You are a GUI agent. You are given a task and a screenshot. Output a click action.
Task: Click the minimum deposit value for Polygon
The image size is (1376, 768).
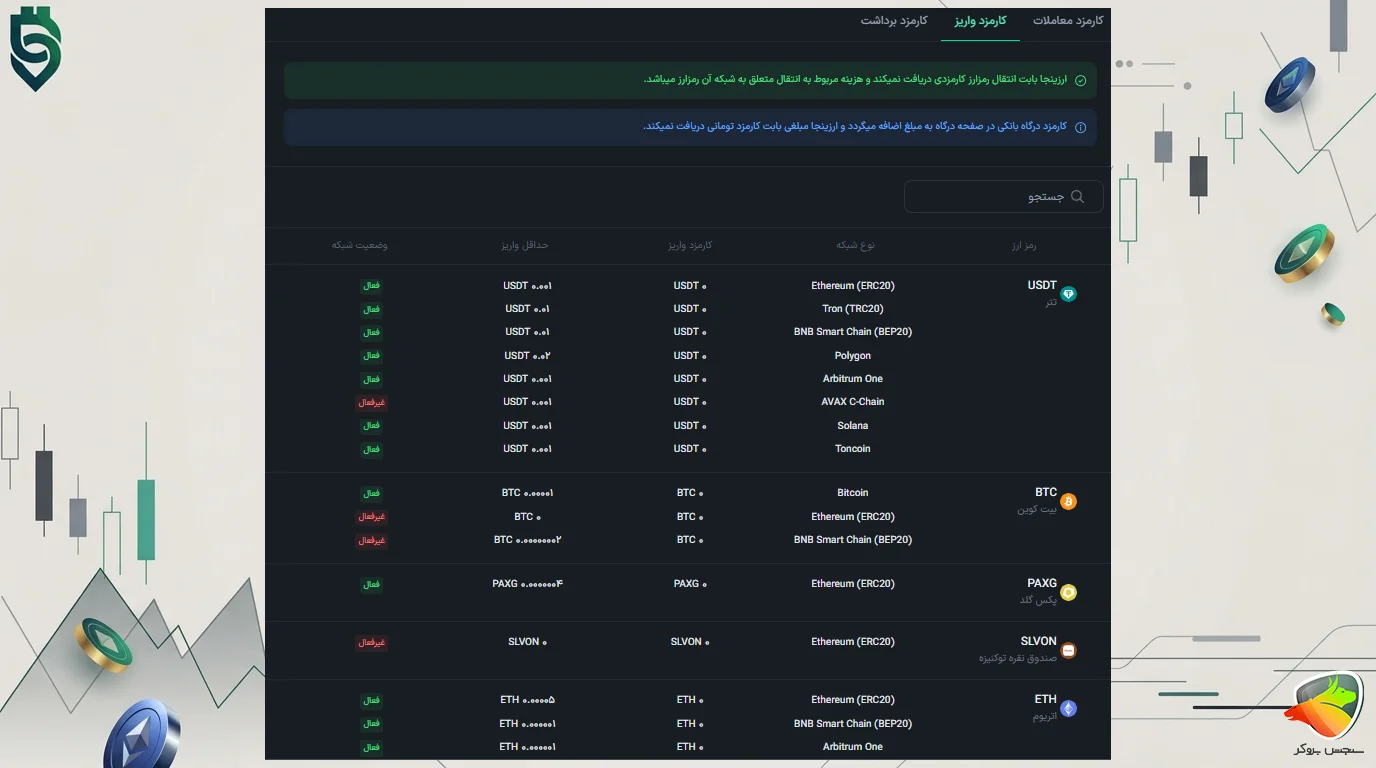[528, 356]
